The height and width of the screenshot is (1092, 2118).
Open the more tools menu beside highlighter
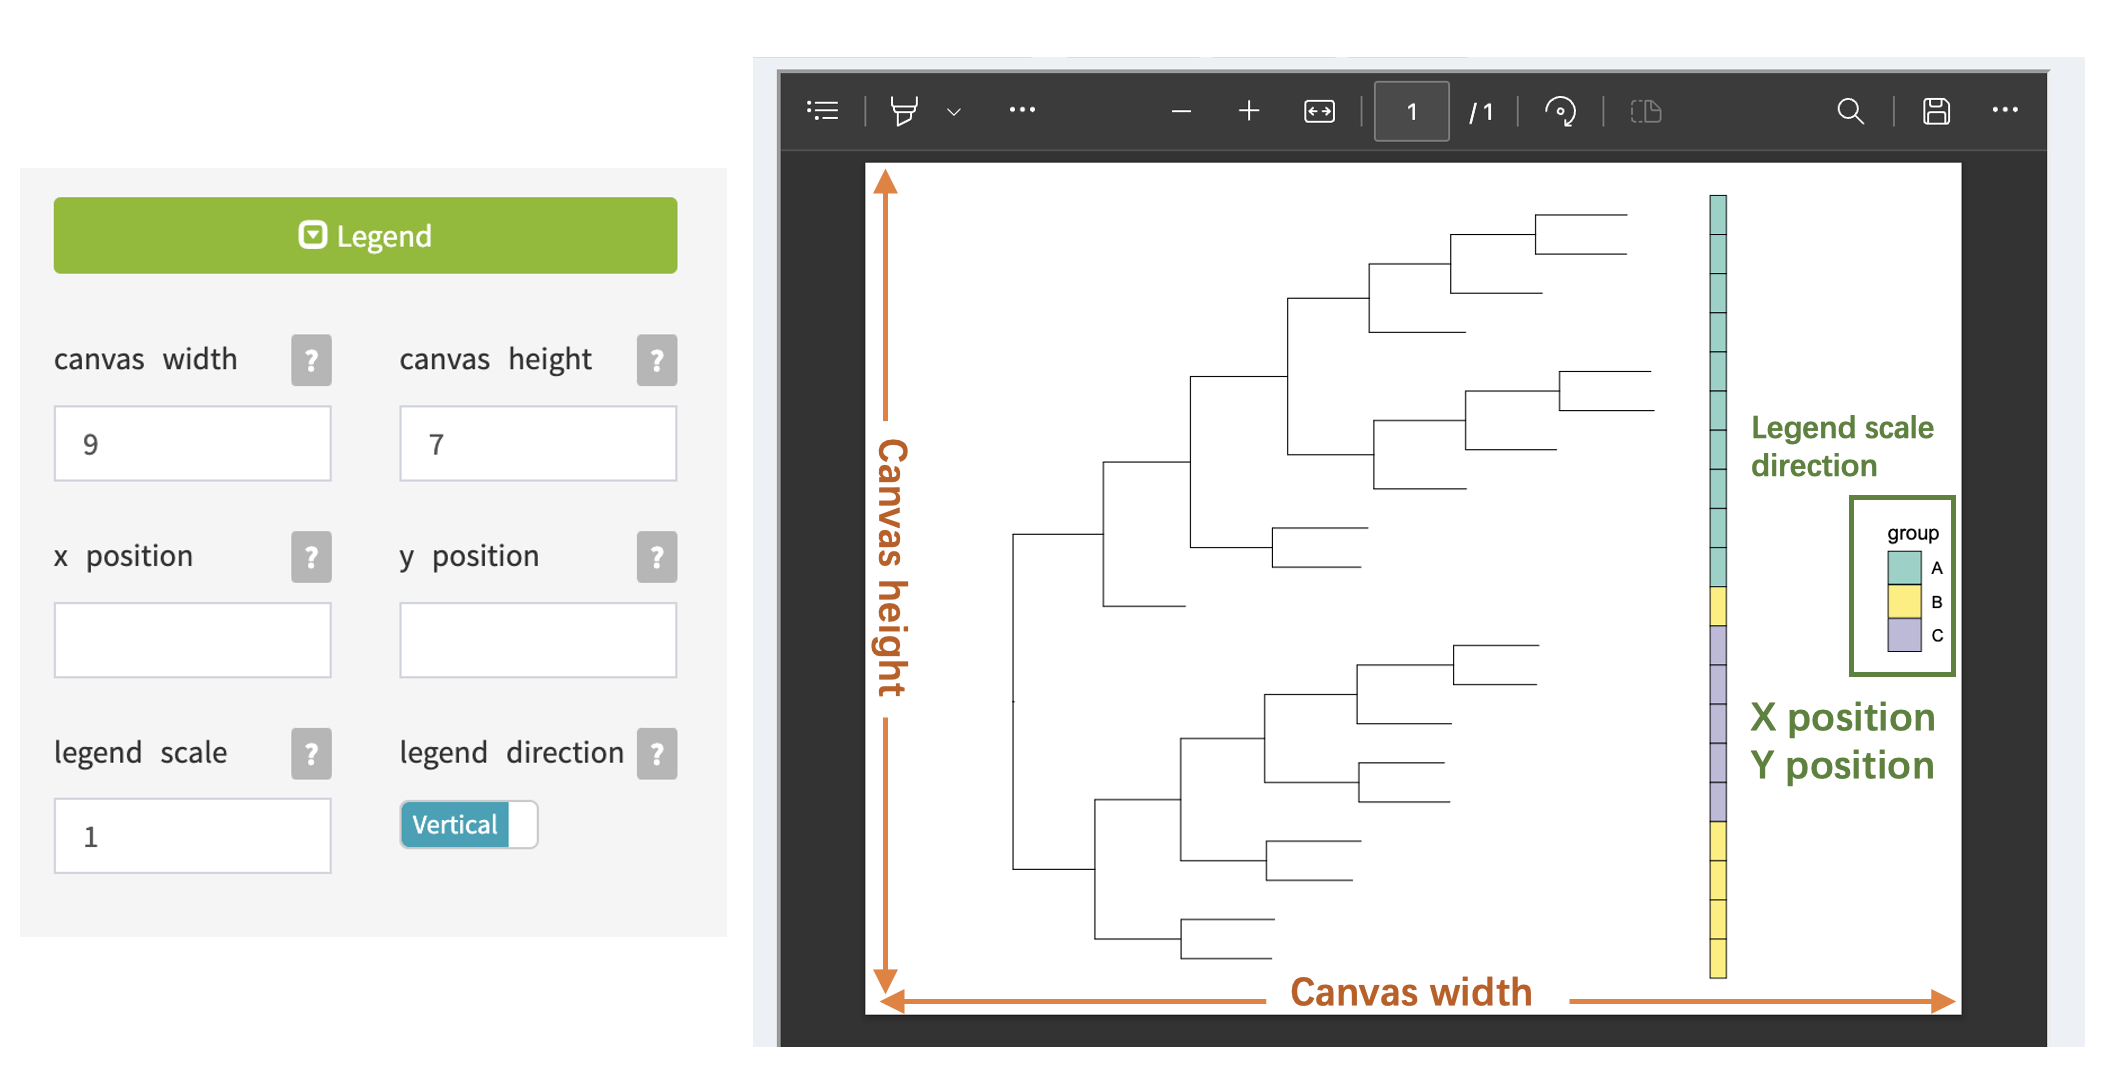1022,110
